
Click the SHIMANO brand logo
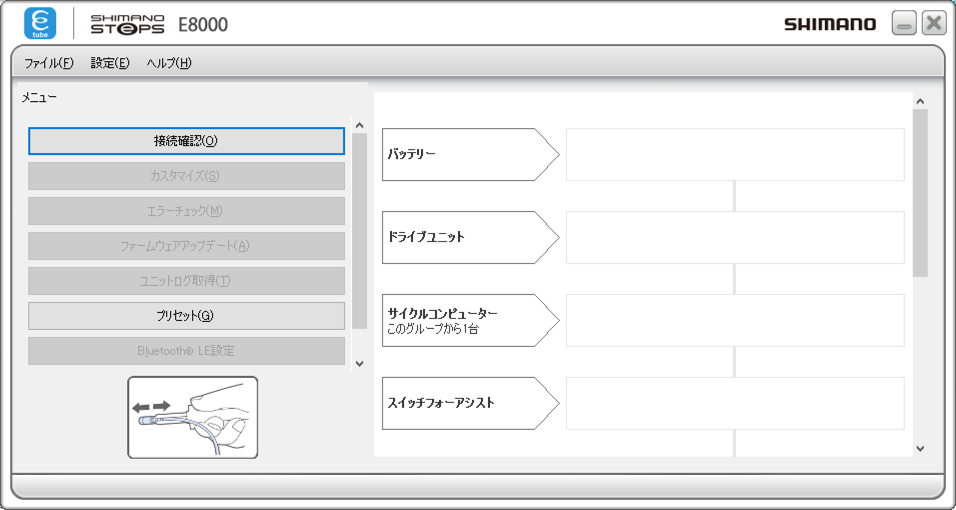829,24
